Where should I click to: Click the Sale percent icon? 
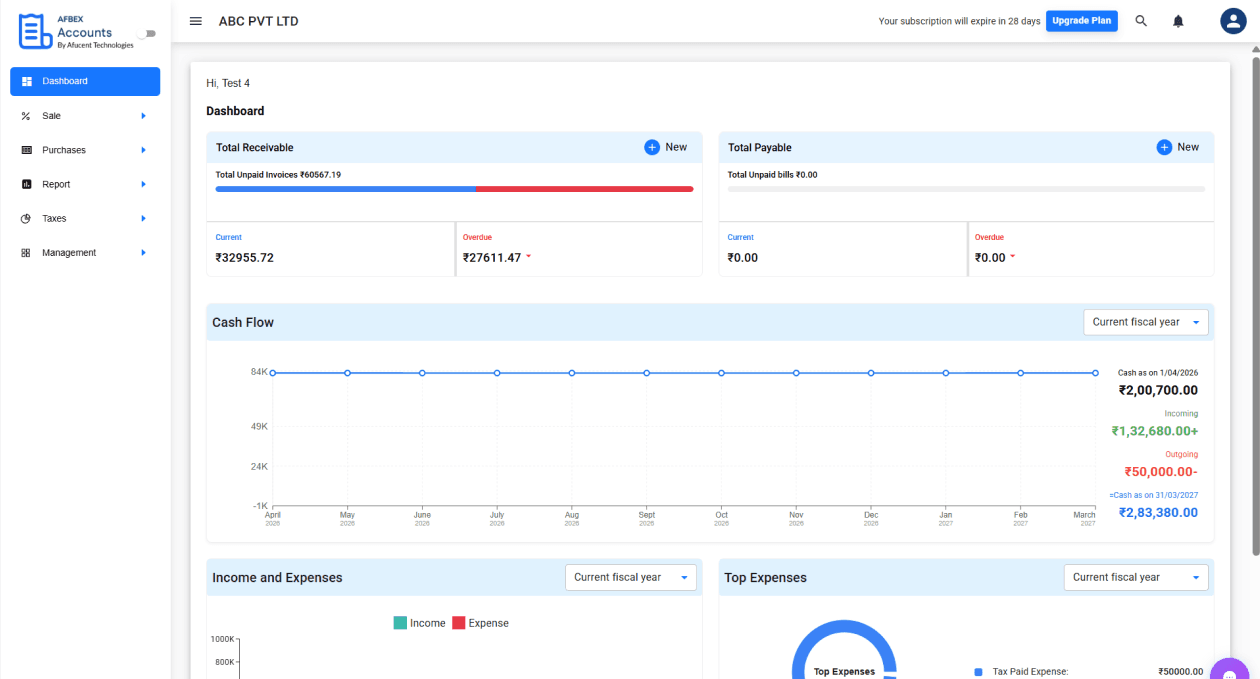pyautogui.click(x=26, y=116)
